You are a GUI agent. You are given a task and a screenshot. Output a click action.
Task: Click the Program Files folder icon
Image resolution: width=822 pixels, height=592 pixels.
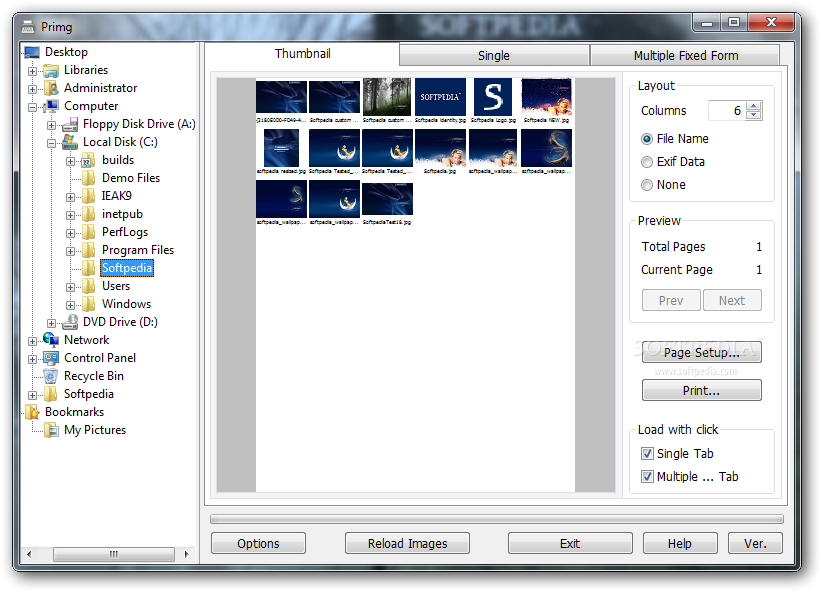(88, 250)
